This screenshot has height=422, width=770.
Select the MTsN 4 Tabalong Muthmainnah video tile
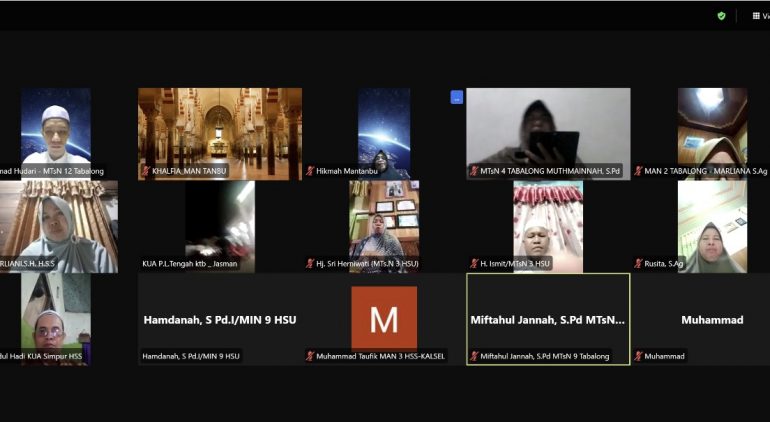point(548,128)
